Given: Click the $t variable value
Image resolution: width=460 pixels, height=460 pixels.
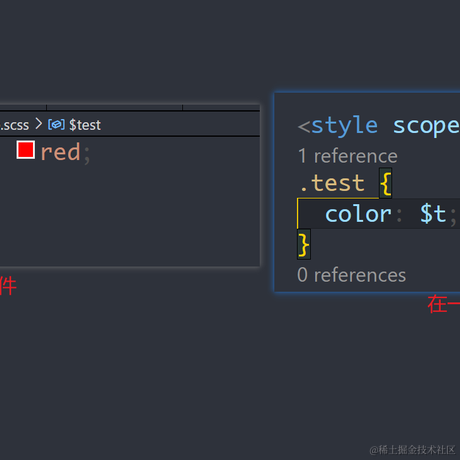Looking at the screenshot, I should [433, 214].
